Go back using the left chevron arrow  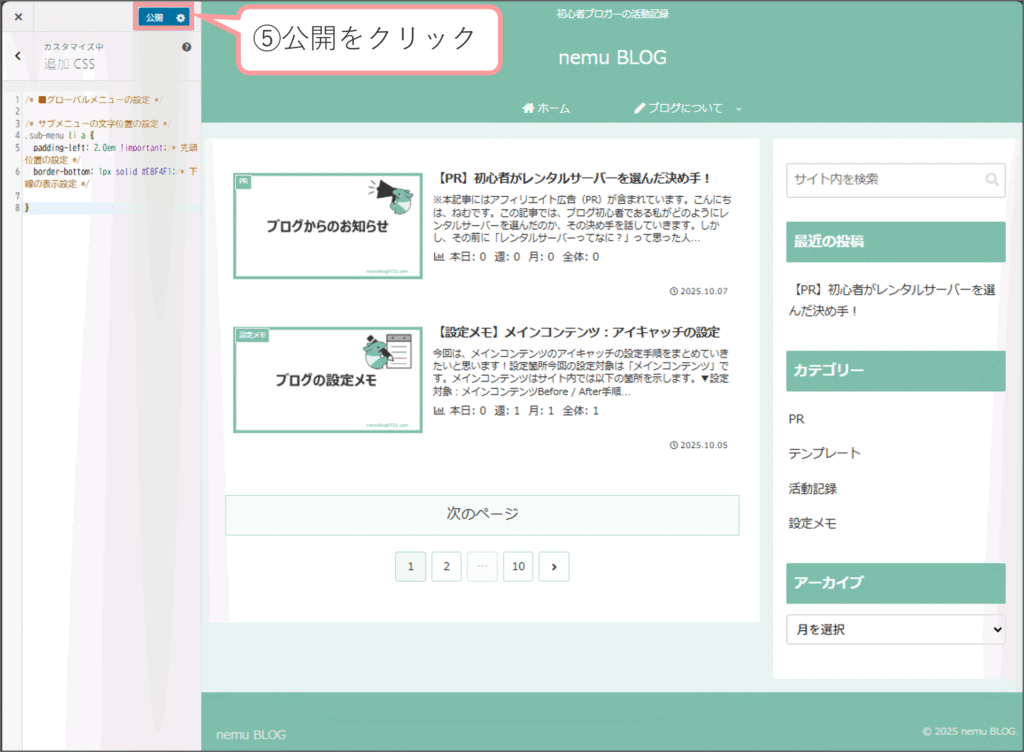tap(17, 56)
